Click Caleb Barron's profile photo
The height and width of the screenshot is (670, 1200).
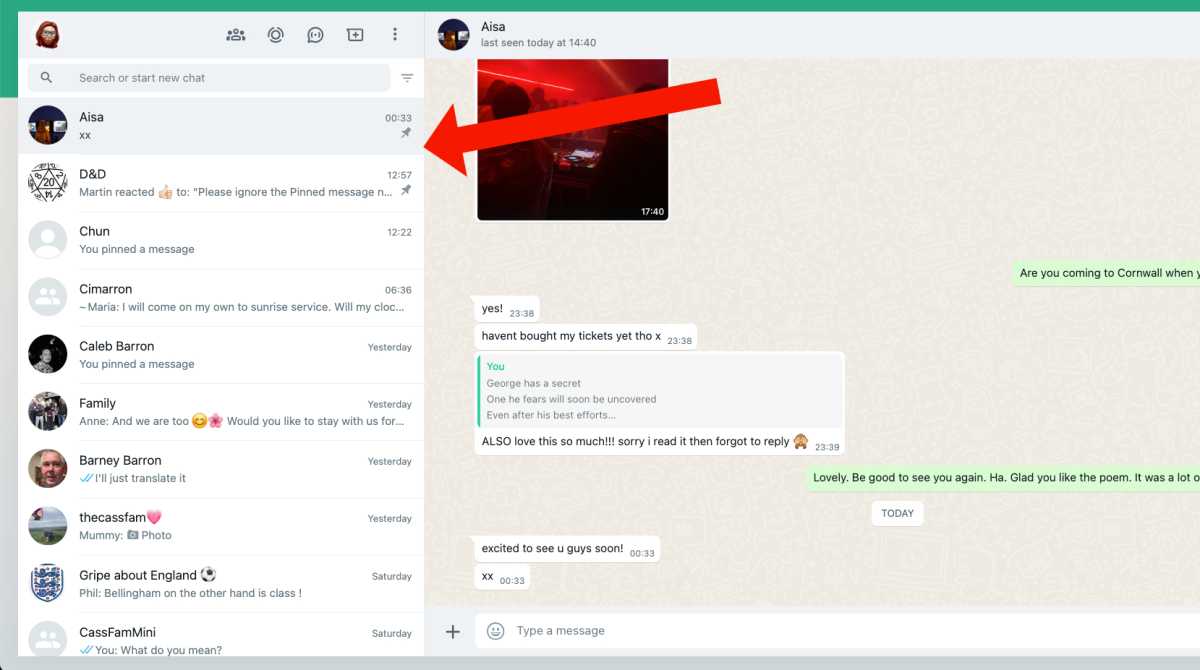(48, 355)
